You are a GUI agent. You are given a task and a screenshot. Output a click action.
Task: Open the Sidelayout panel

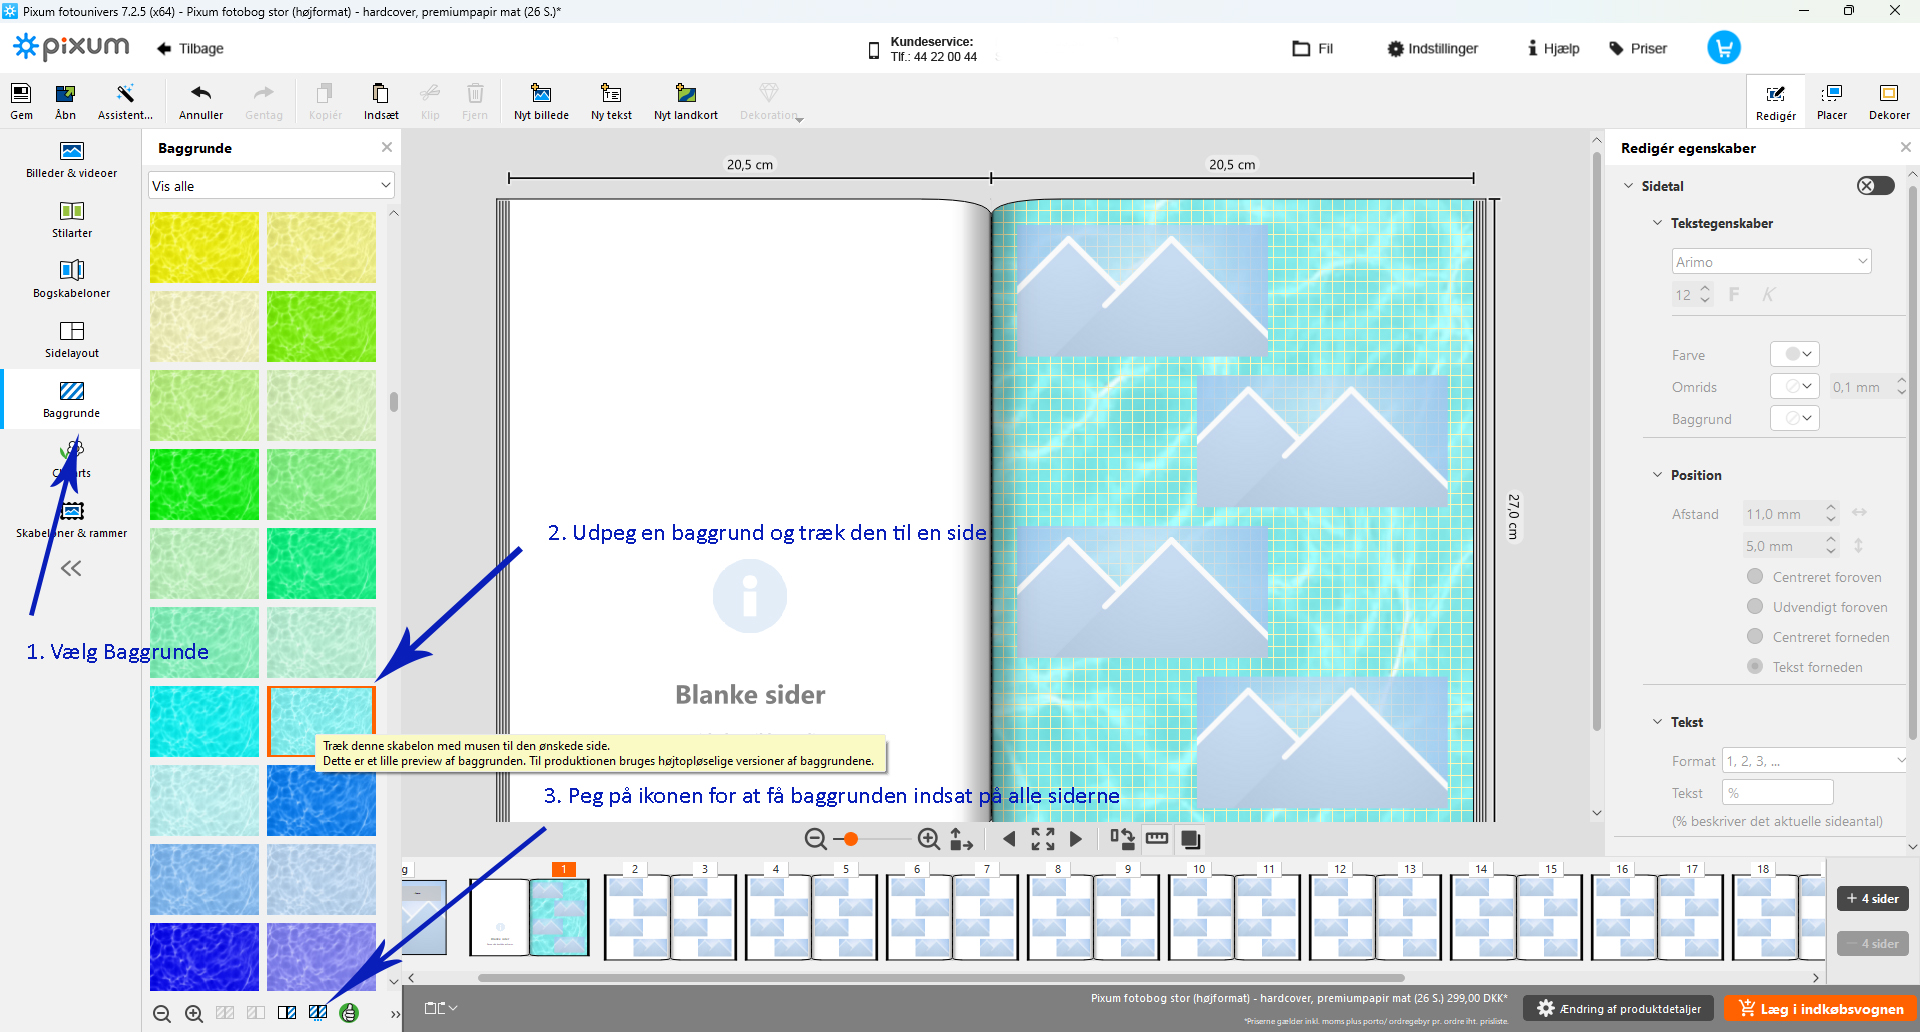[71, 339]
